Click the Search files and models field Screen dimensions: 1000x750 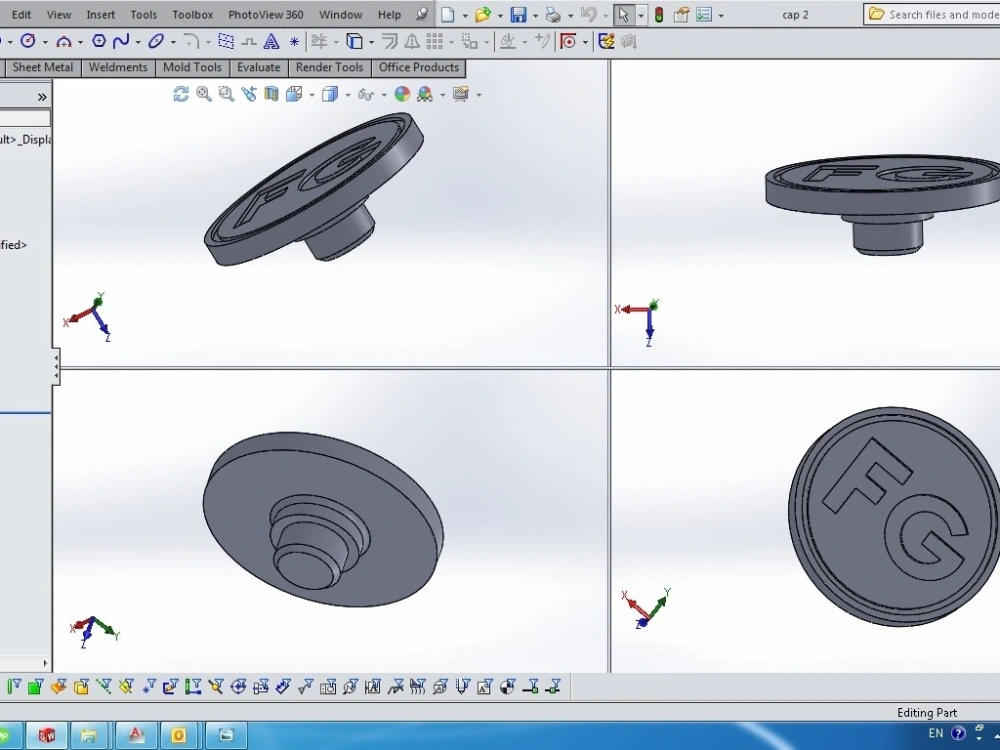[932, 15]
